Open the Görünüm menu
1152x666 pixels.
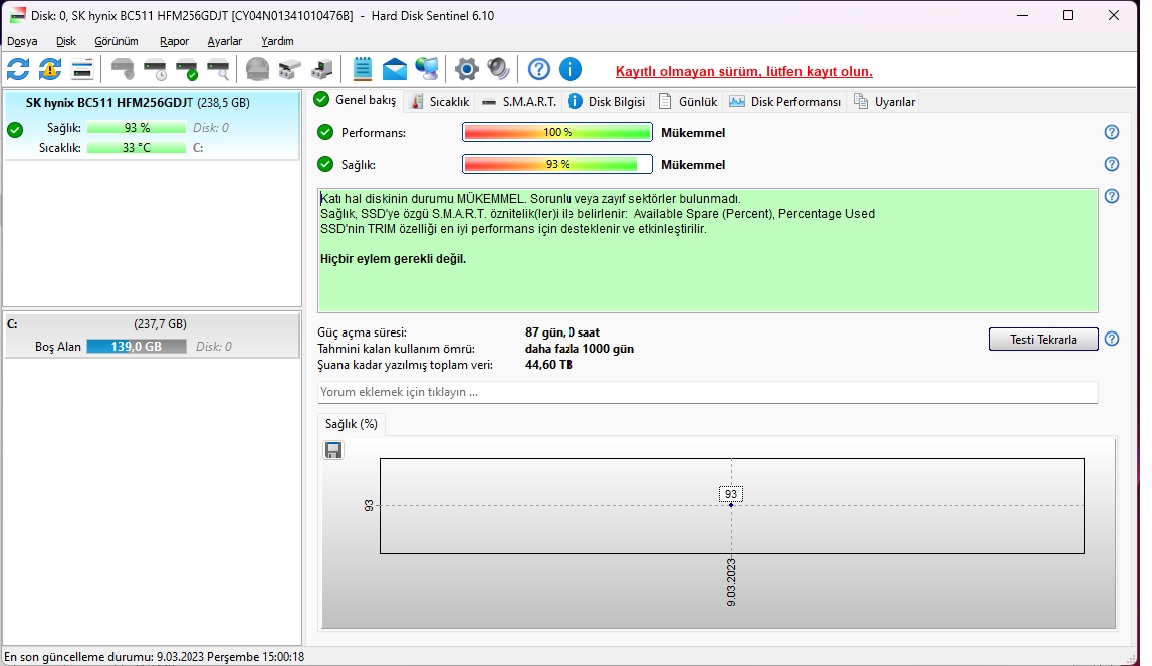(x=116, y=41)
